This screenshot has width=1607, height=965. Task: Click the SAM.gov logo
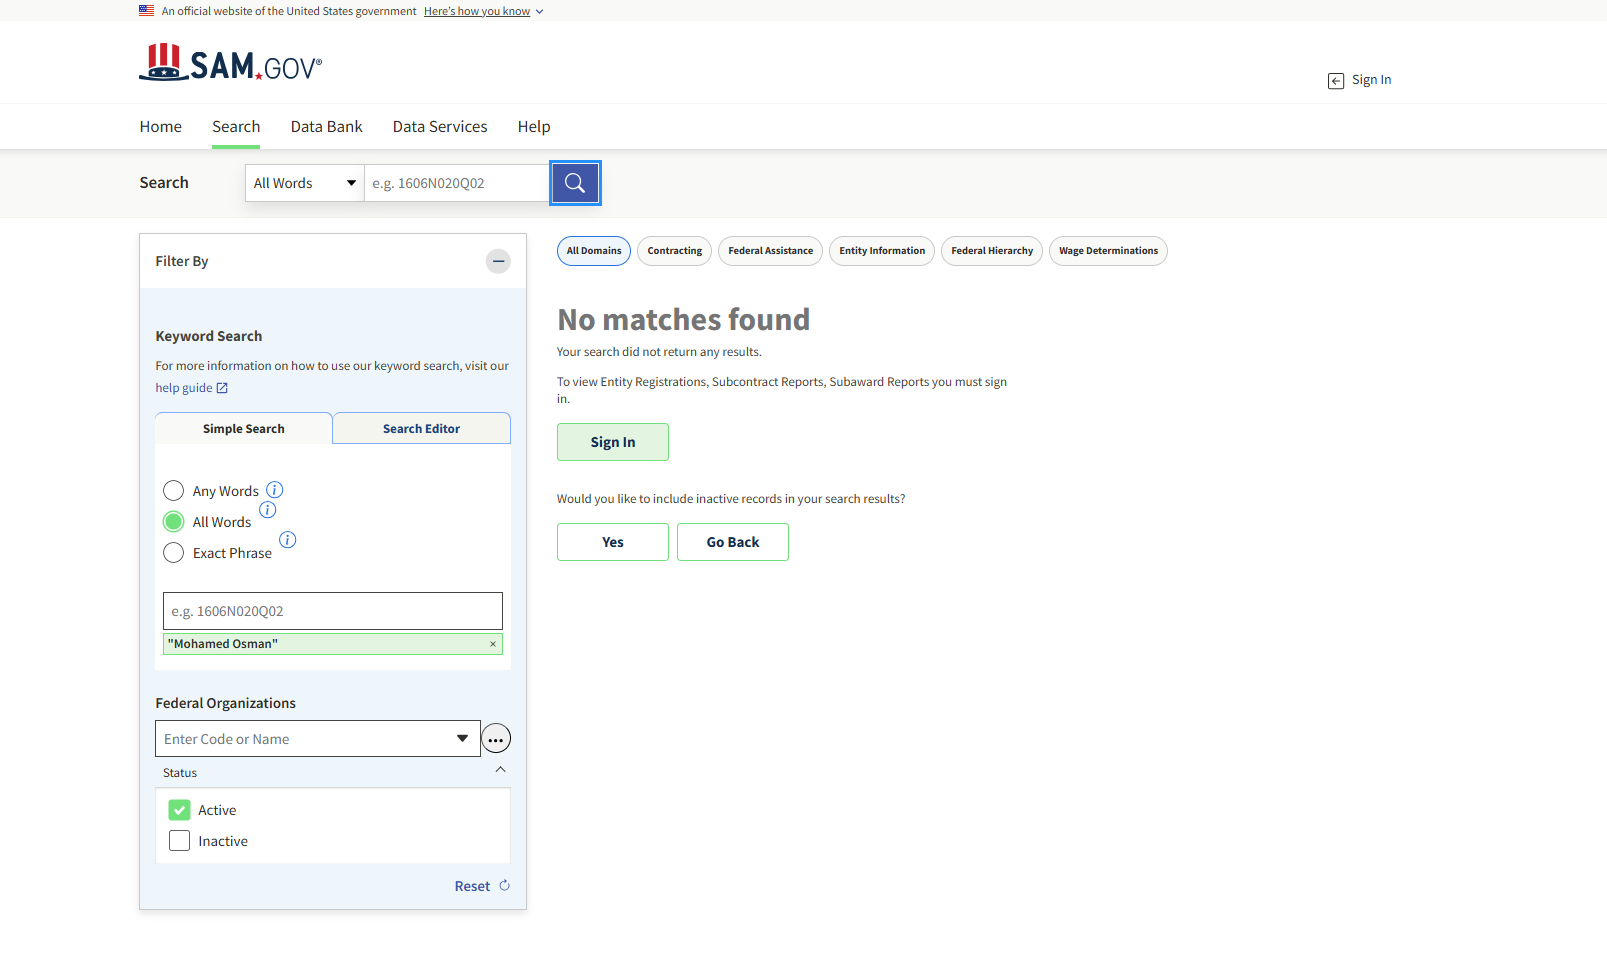coord(231,64)
